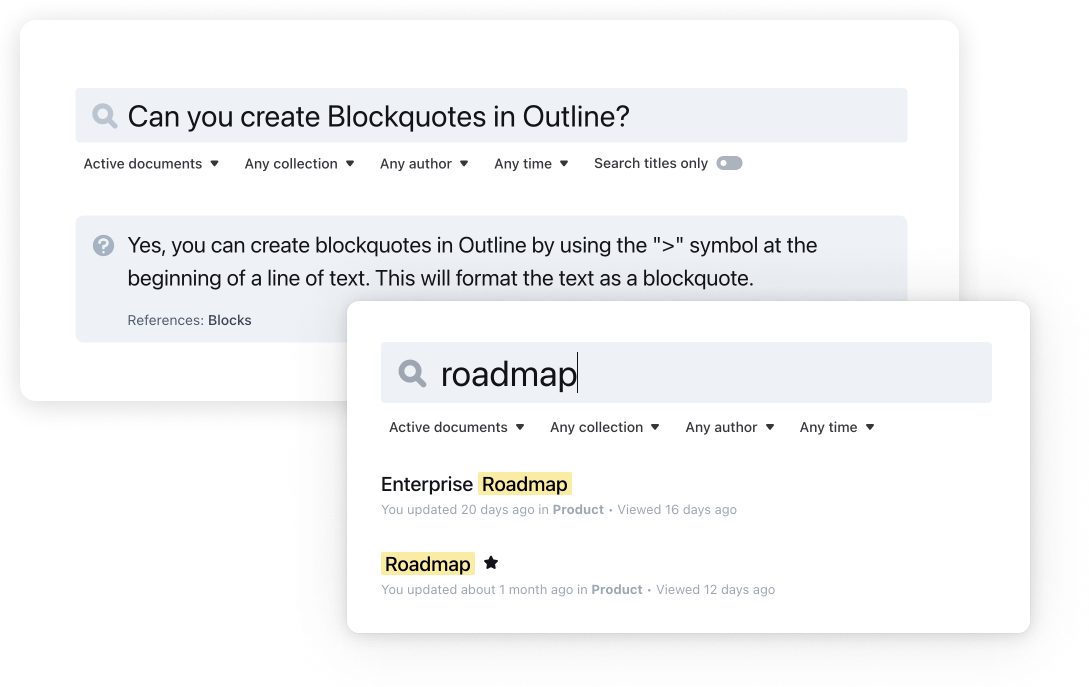Click the question mark answer icon
Screen dimensions: 1089x687
click(103, 245)
